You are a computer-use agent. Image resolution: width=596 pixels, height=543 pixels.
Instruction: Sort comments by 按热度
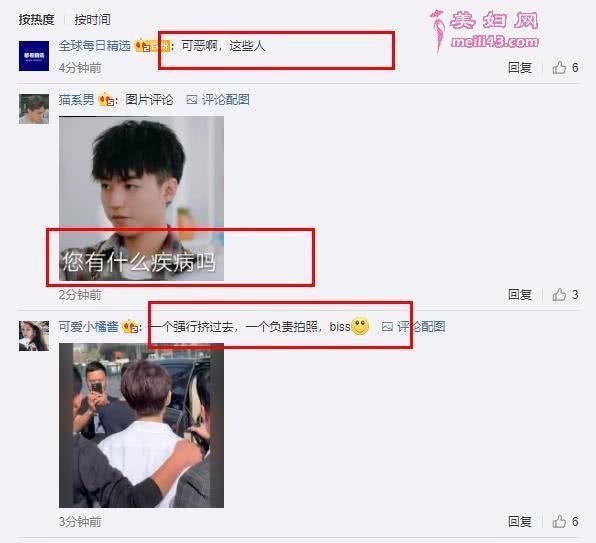36,19
